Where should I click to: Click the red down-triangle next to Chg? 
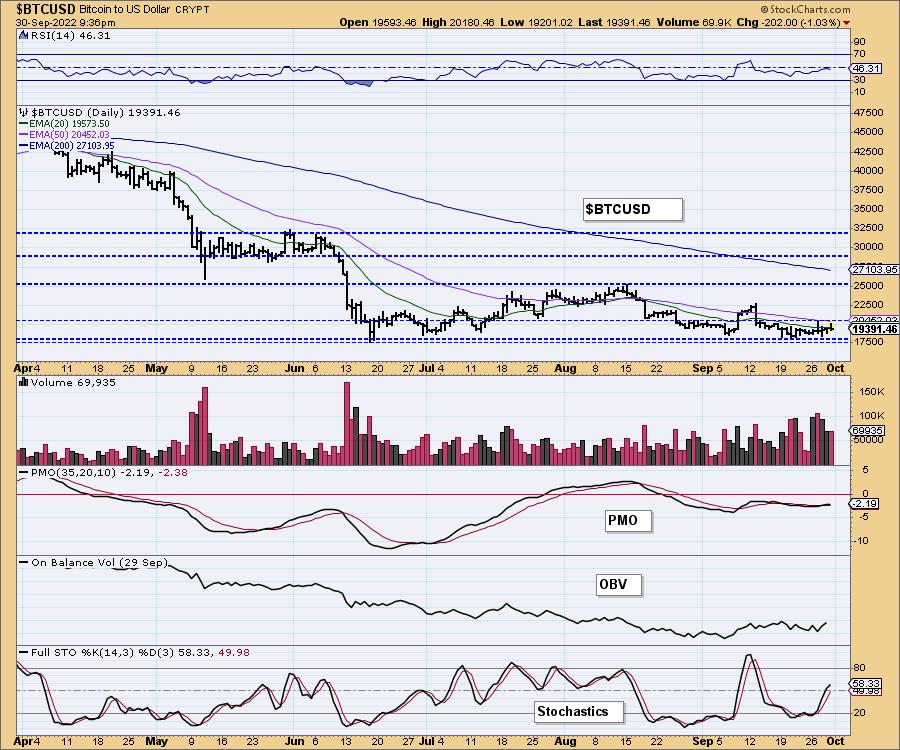[847, 23]
